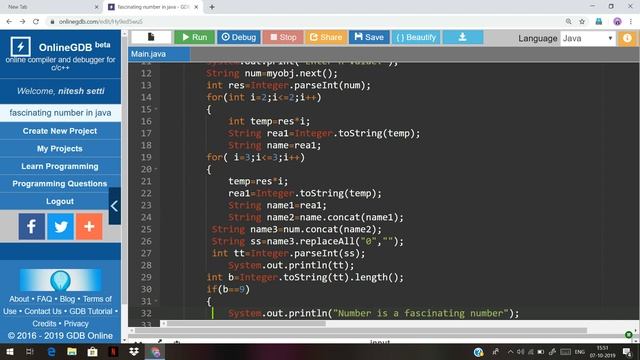Open the Privacy link
Viewport: 640px width, 360px height.
click(76, 324)
